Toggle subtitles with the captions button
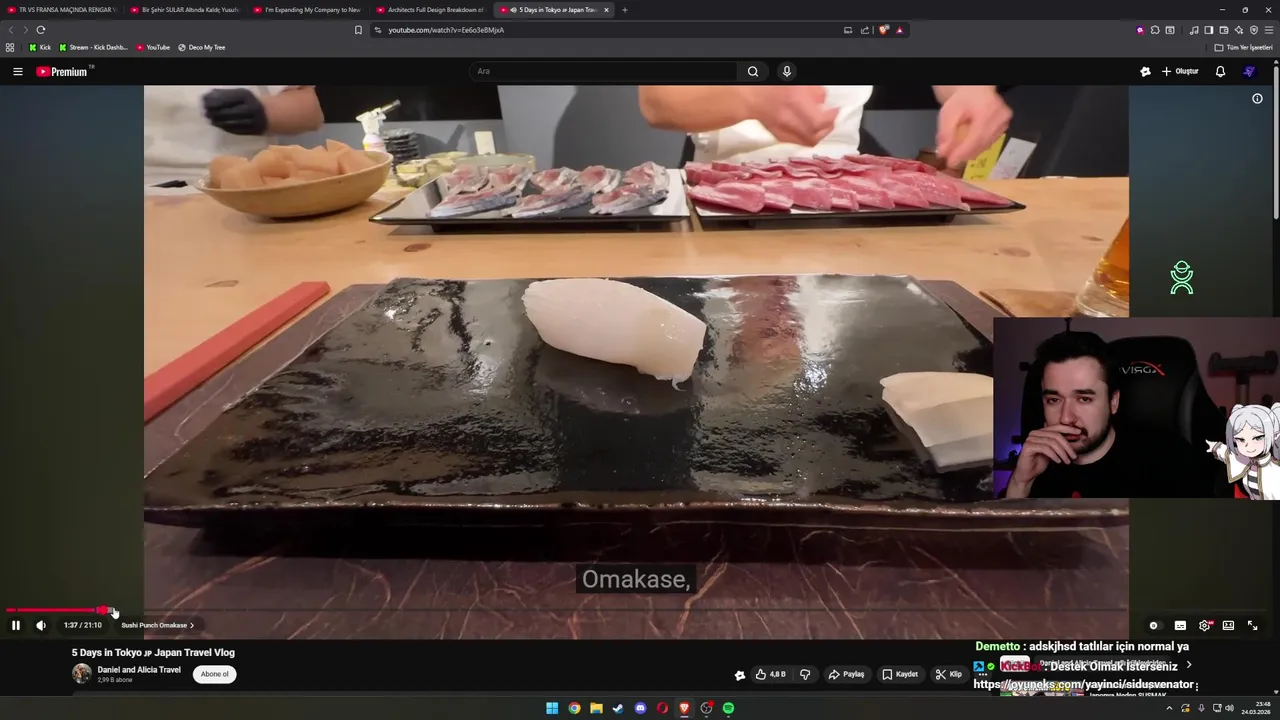This screenshot has height=720, width=1280. [x=1180, y=625]
